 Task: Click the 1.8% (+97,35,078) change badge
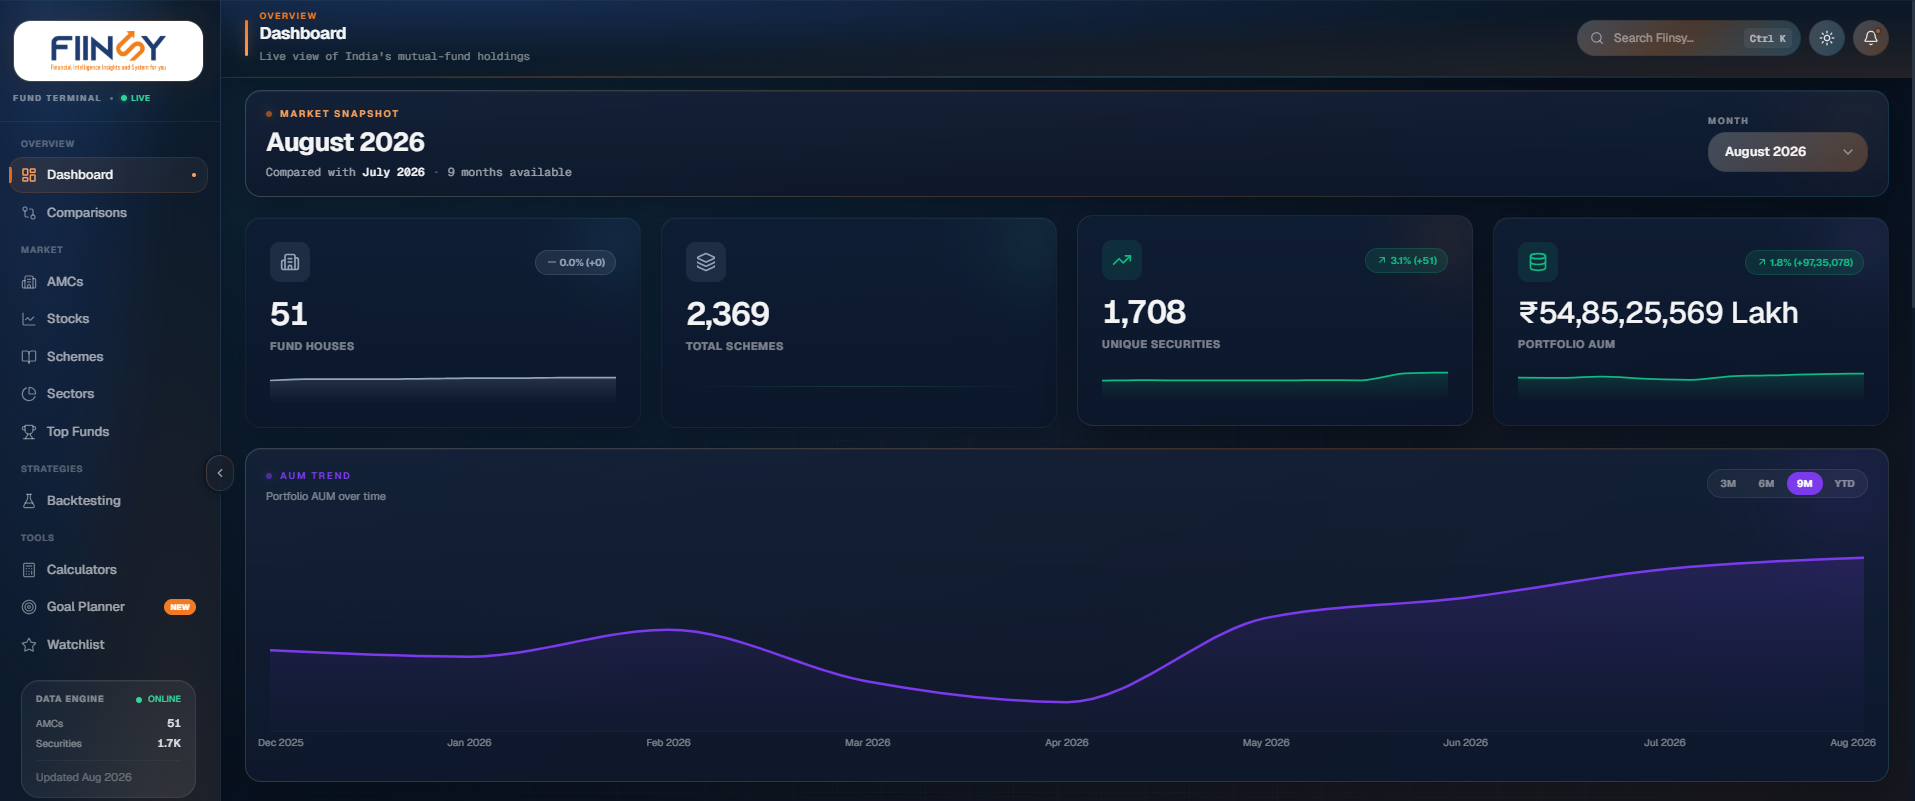point(1805,263)
